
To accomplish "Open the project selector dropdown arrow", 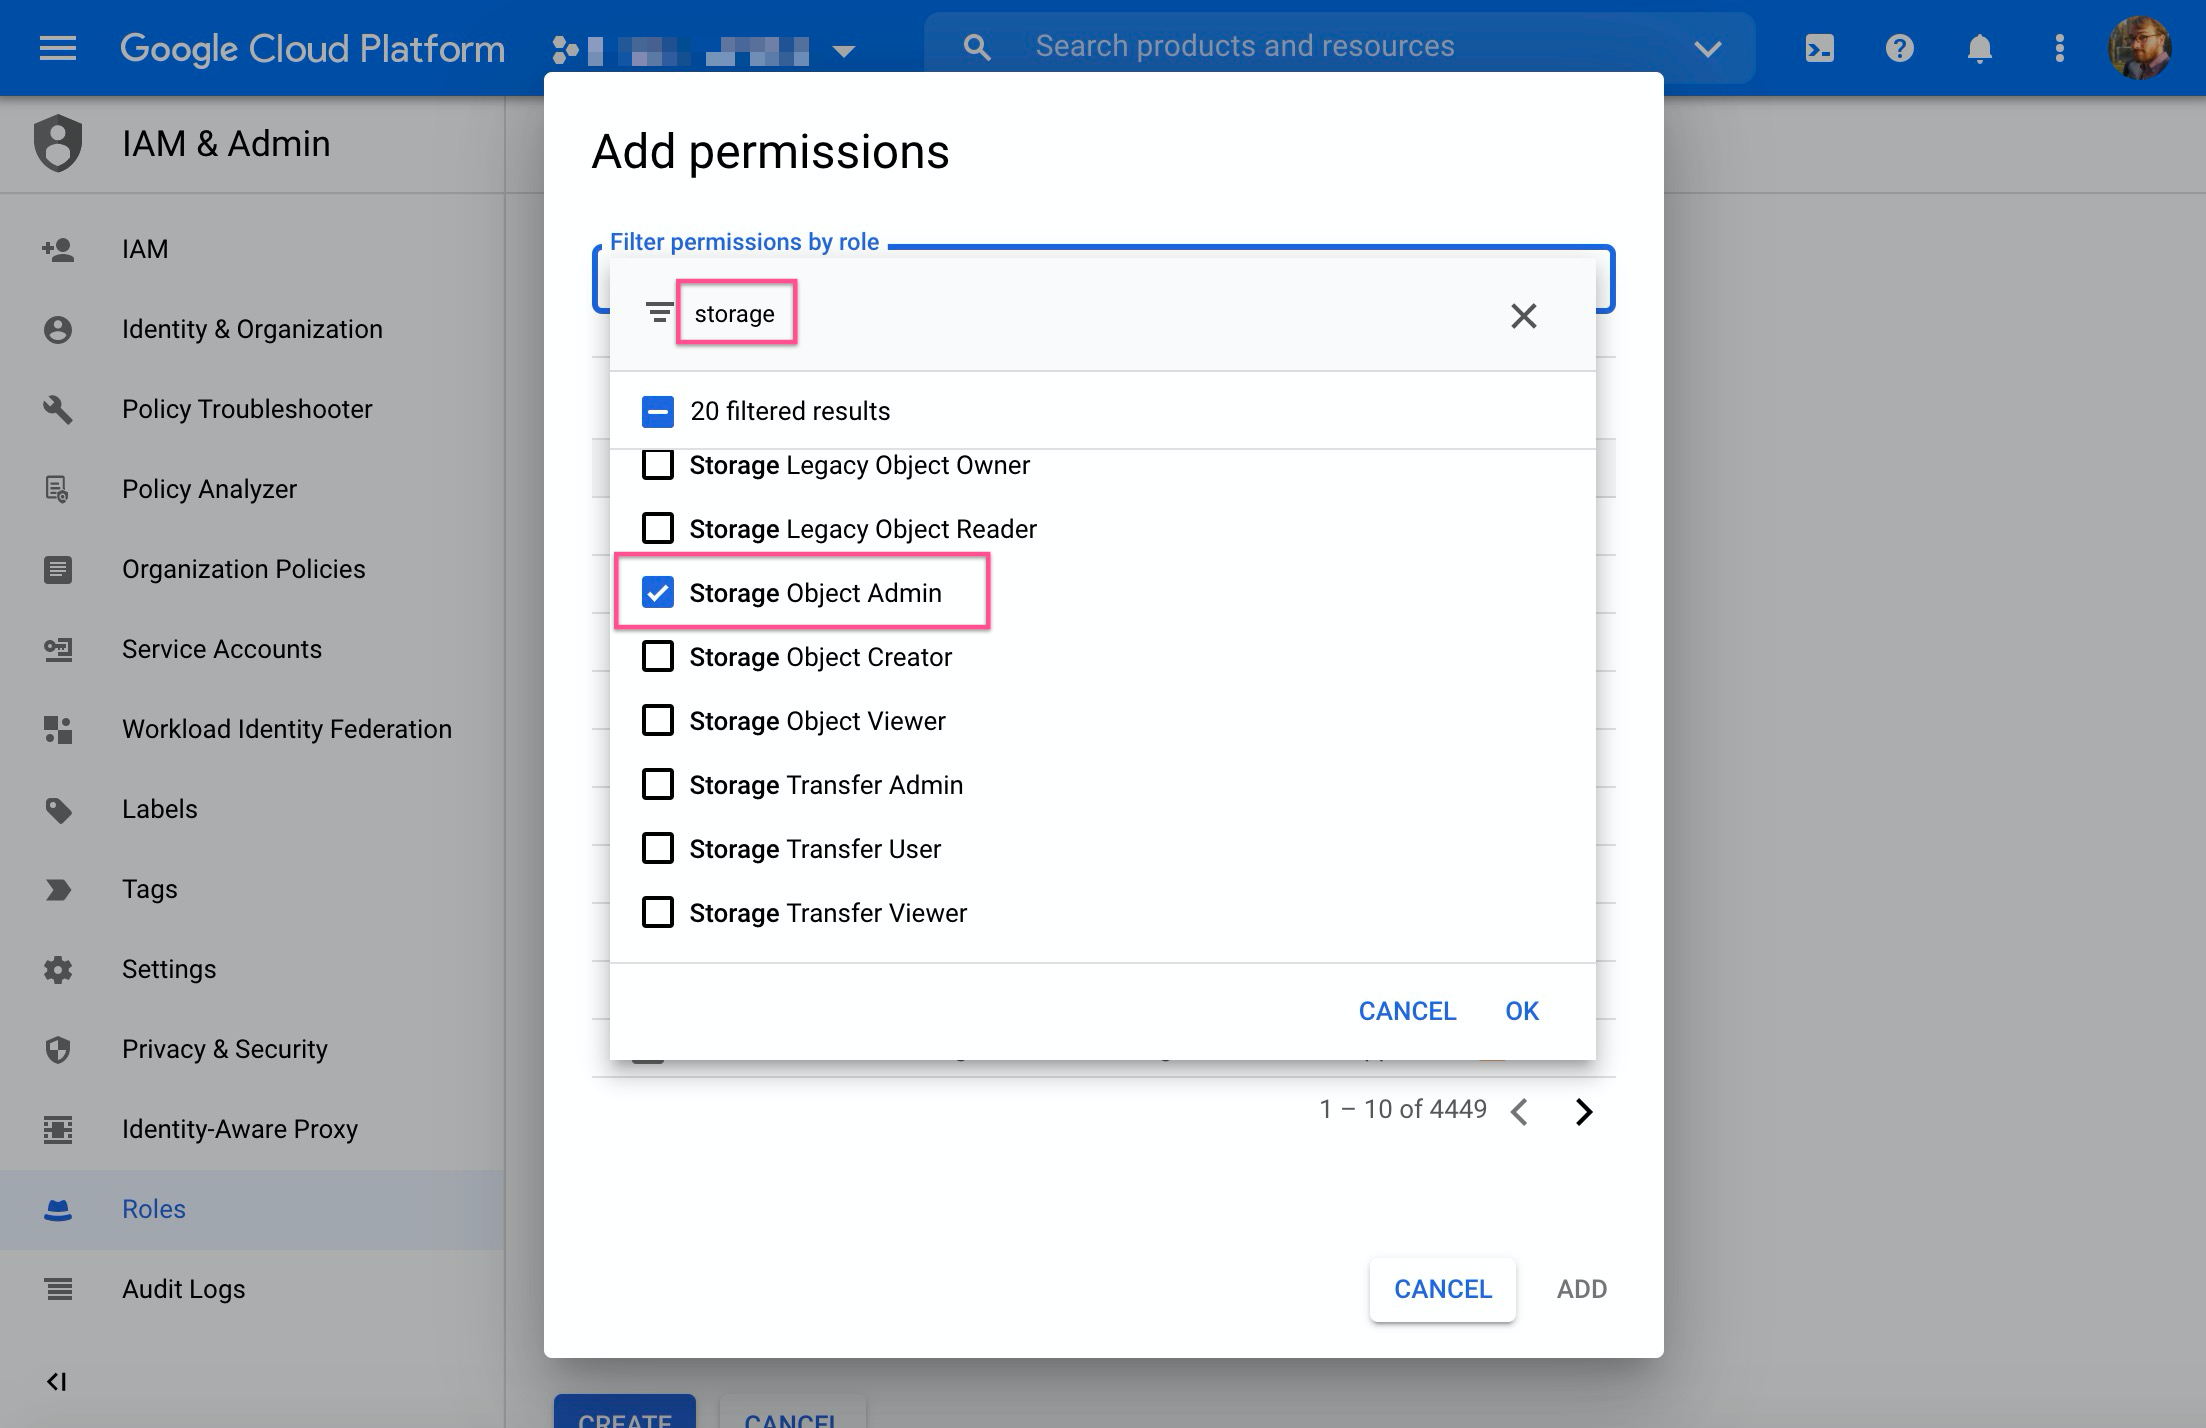I will (x=844, y=50).
